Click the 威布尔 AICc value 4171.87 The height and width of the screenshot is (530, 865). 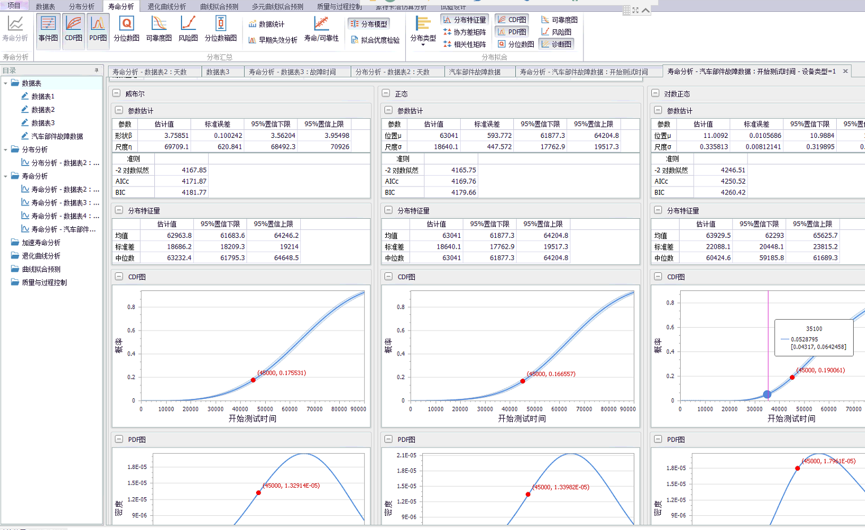click(x=194, y=181)
